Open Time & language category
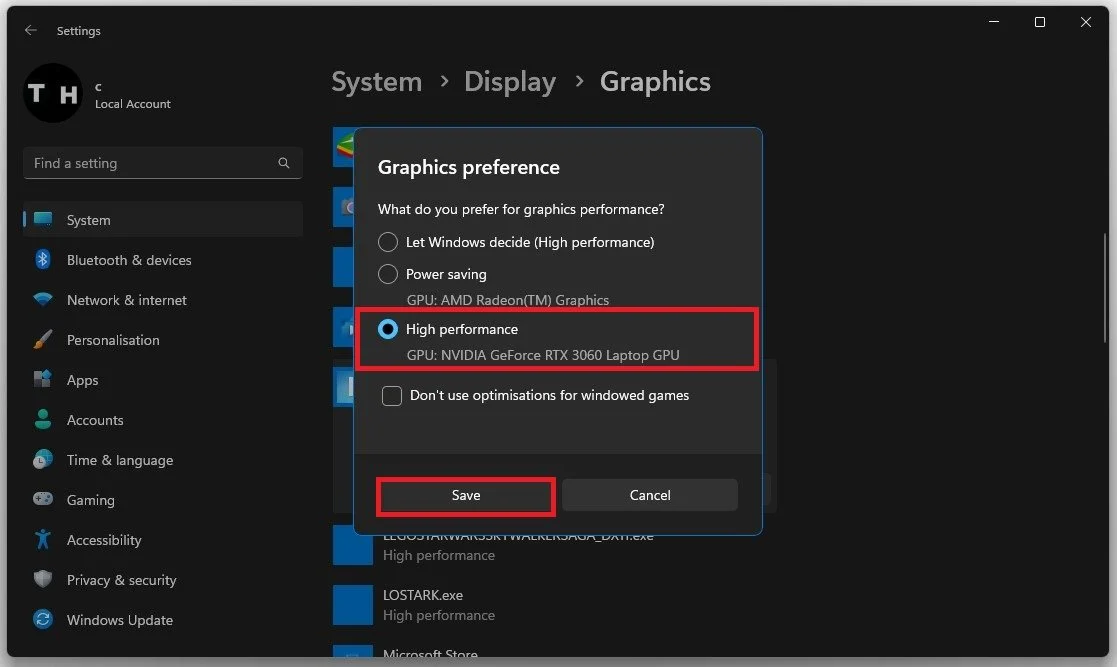 pos(163,459)
